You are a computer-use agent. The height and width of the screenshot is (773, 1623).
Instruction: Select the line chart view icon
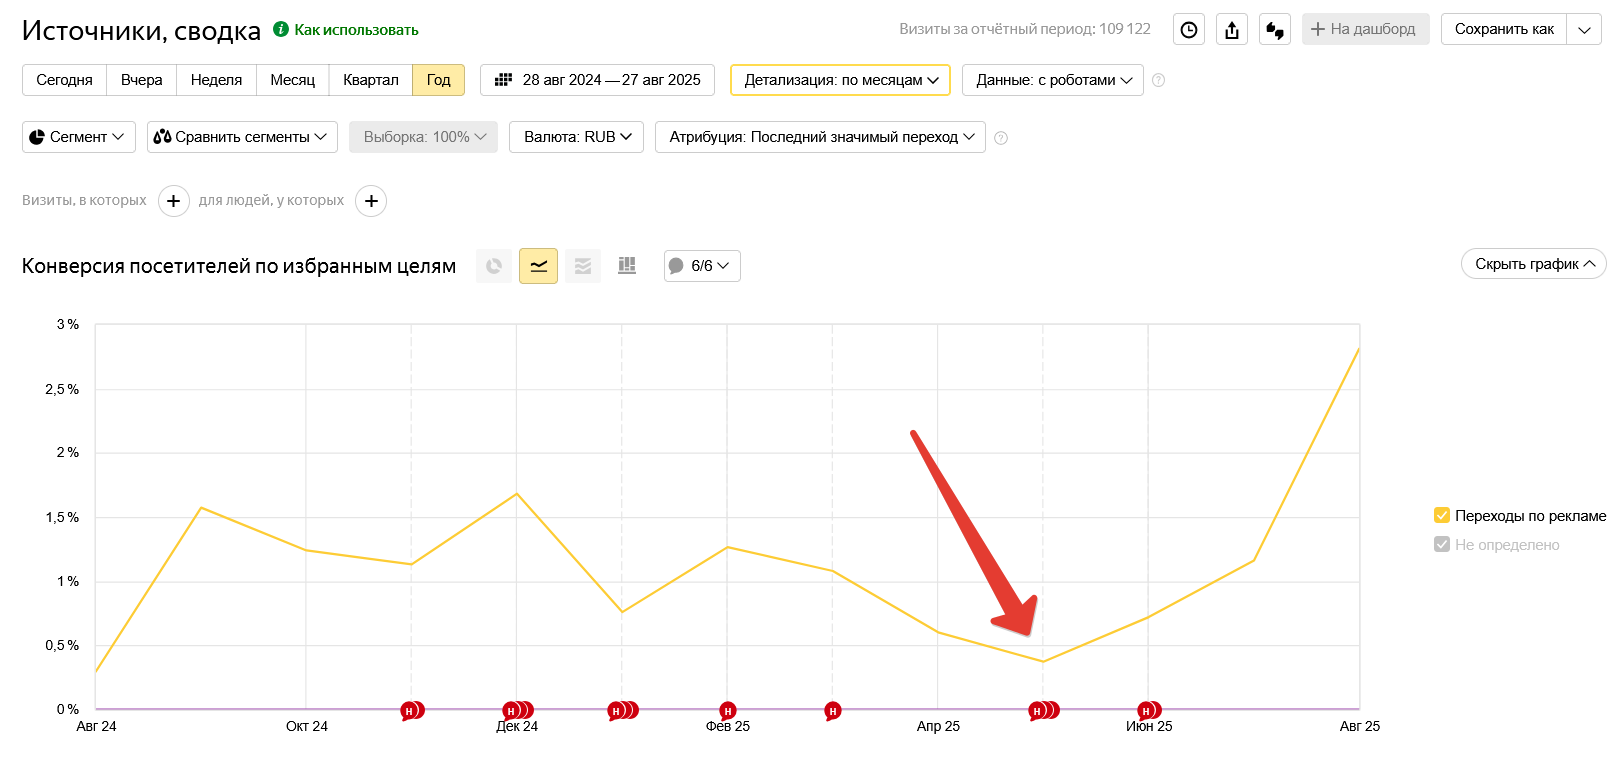(x=538, y=266)
